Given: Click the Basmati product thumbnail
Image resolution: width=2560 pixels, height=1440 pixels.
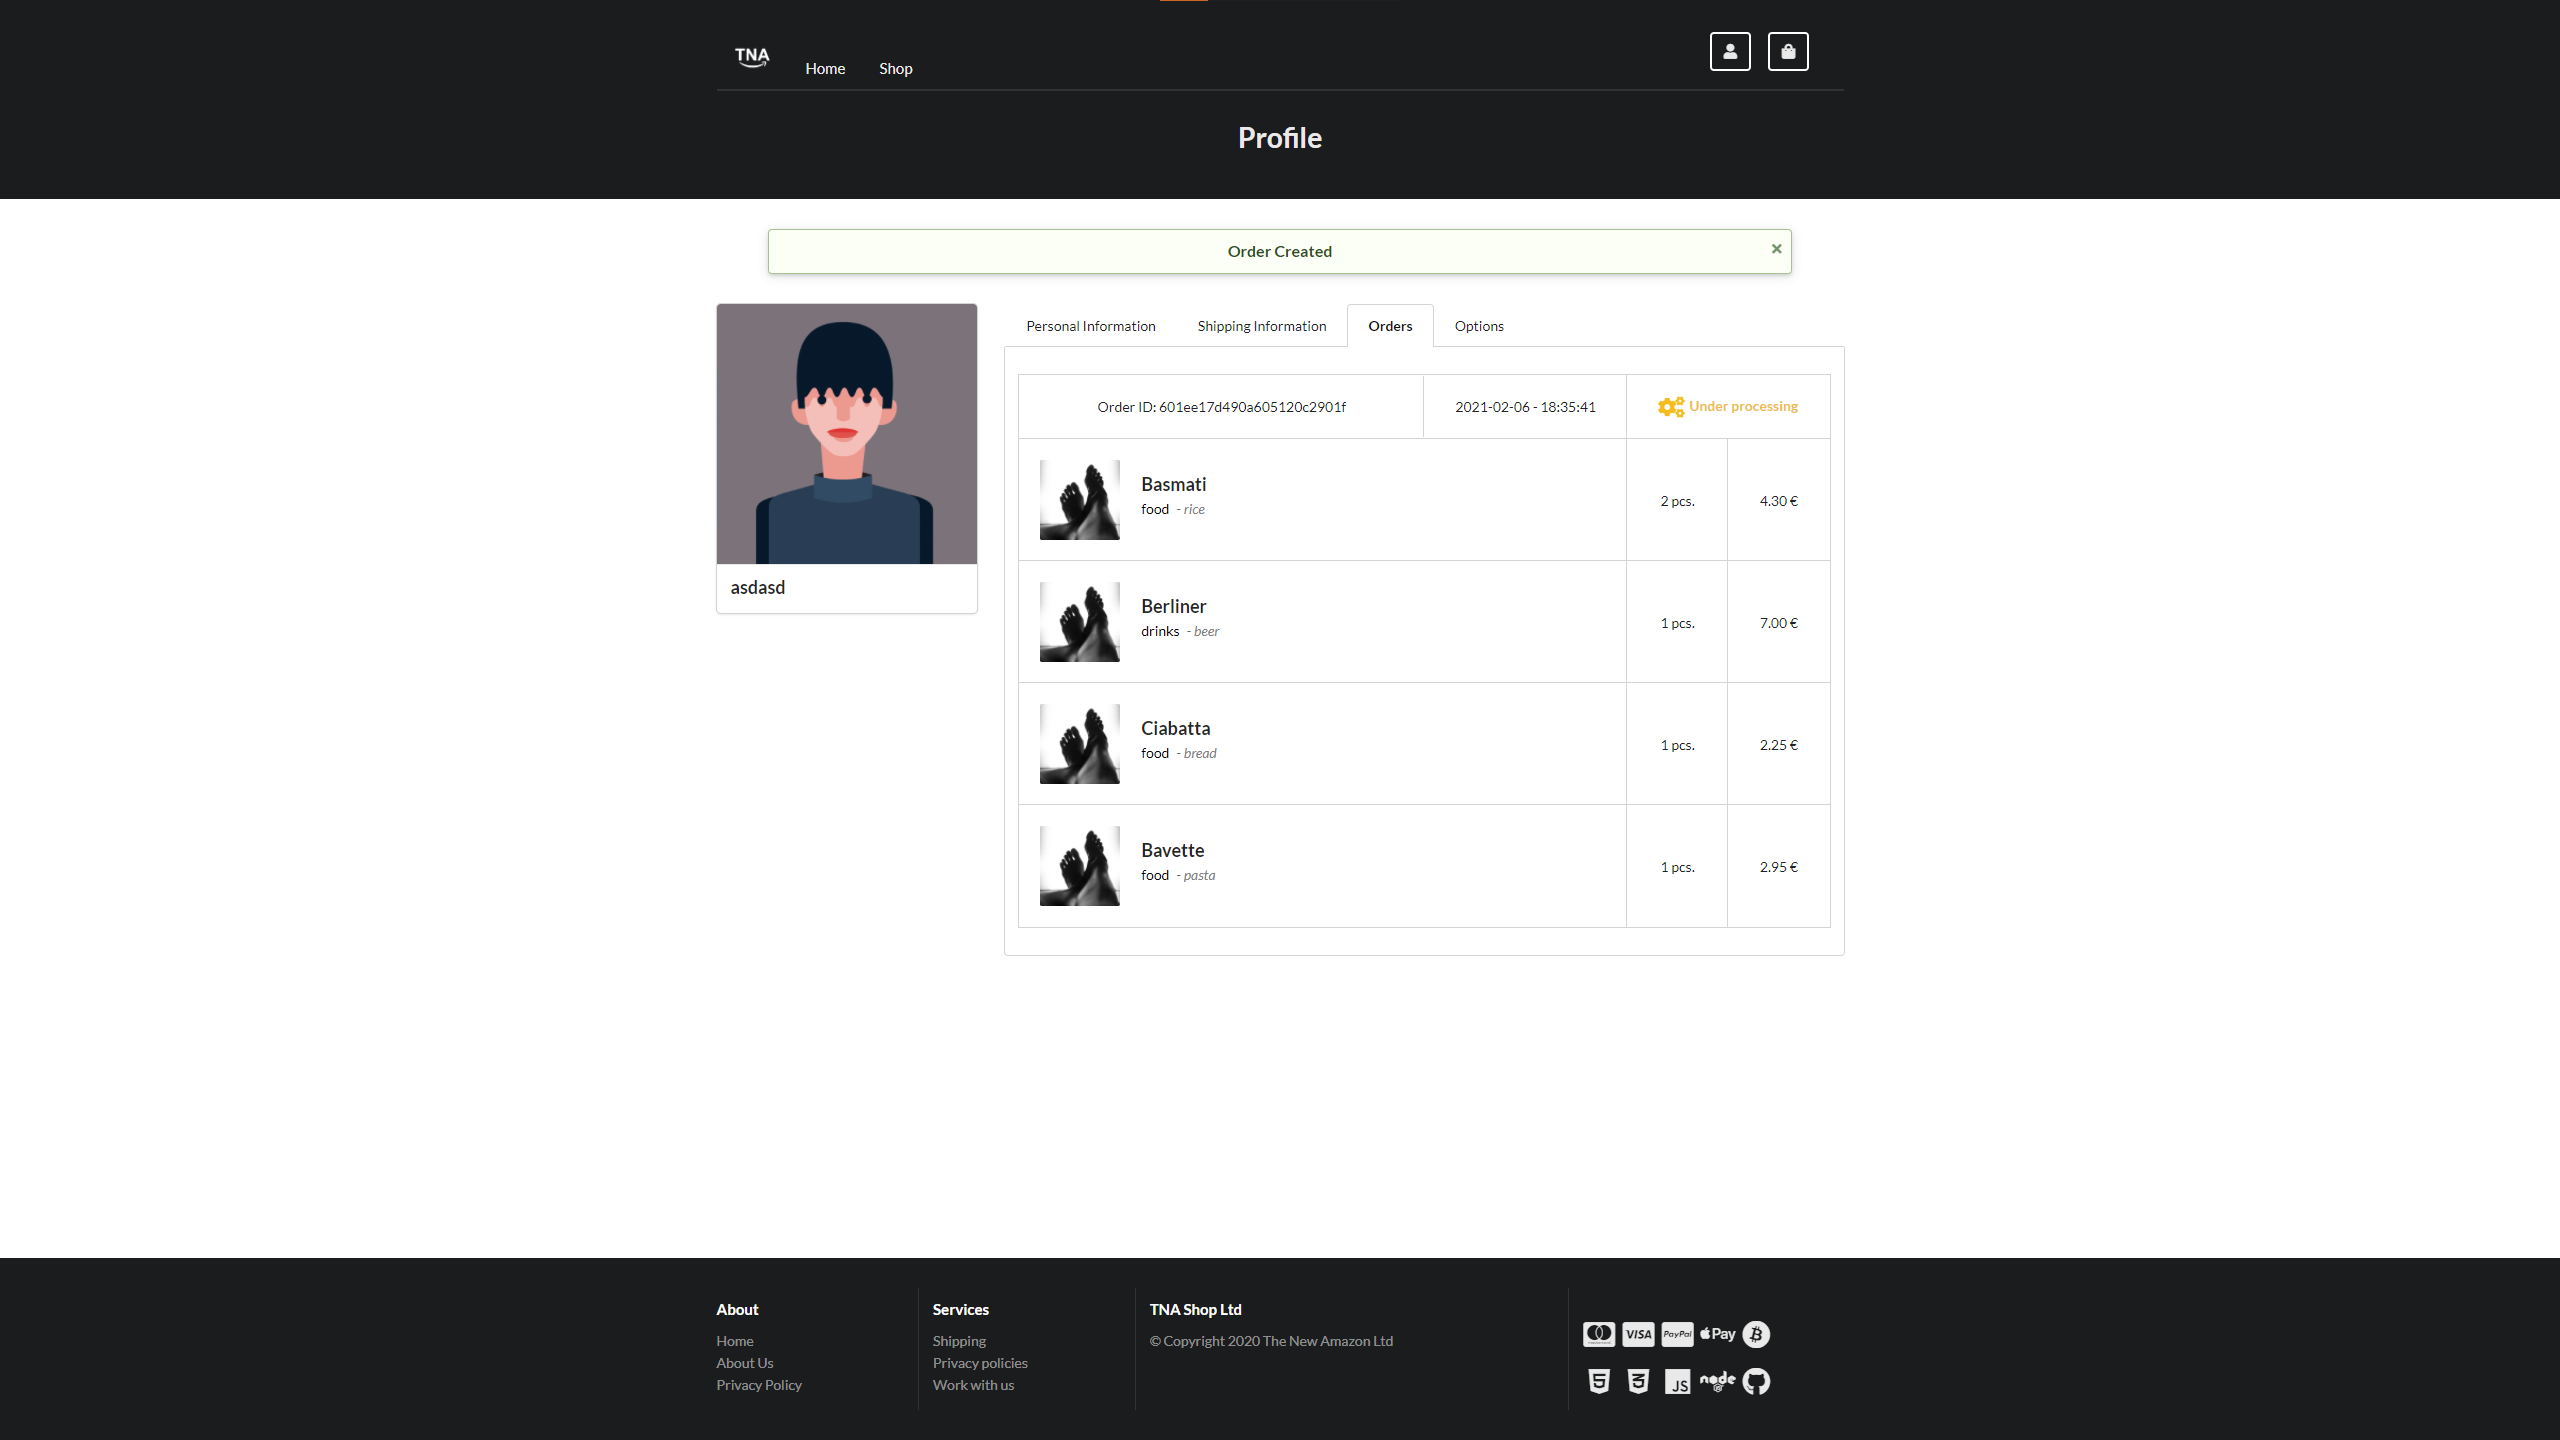Looking at the screenshot, I should coord(1079,500).
